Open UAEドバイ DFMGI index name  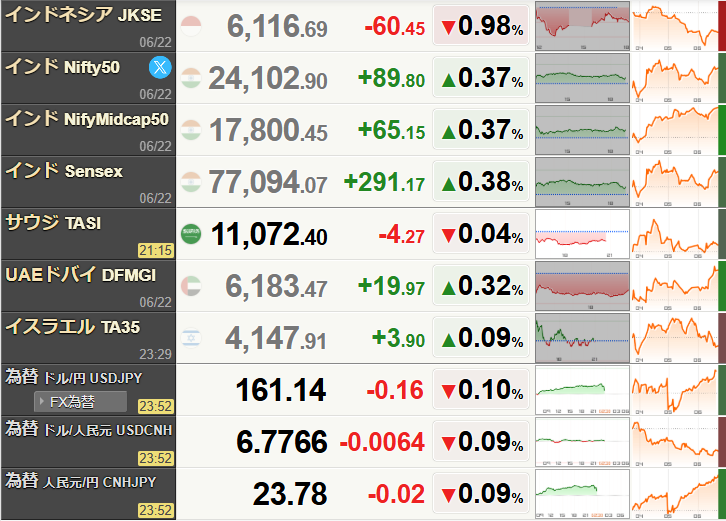coord(81,275)
